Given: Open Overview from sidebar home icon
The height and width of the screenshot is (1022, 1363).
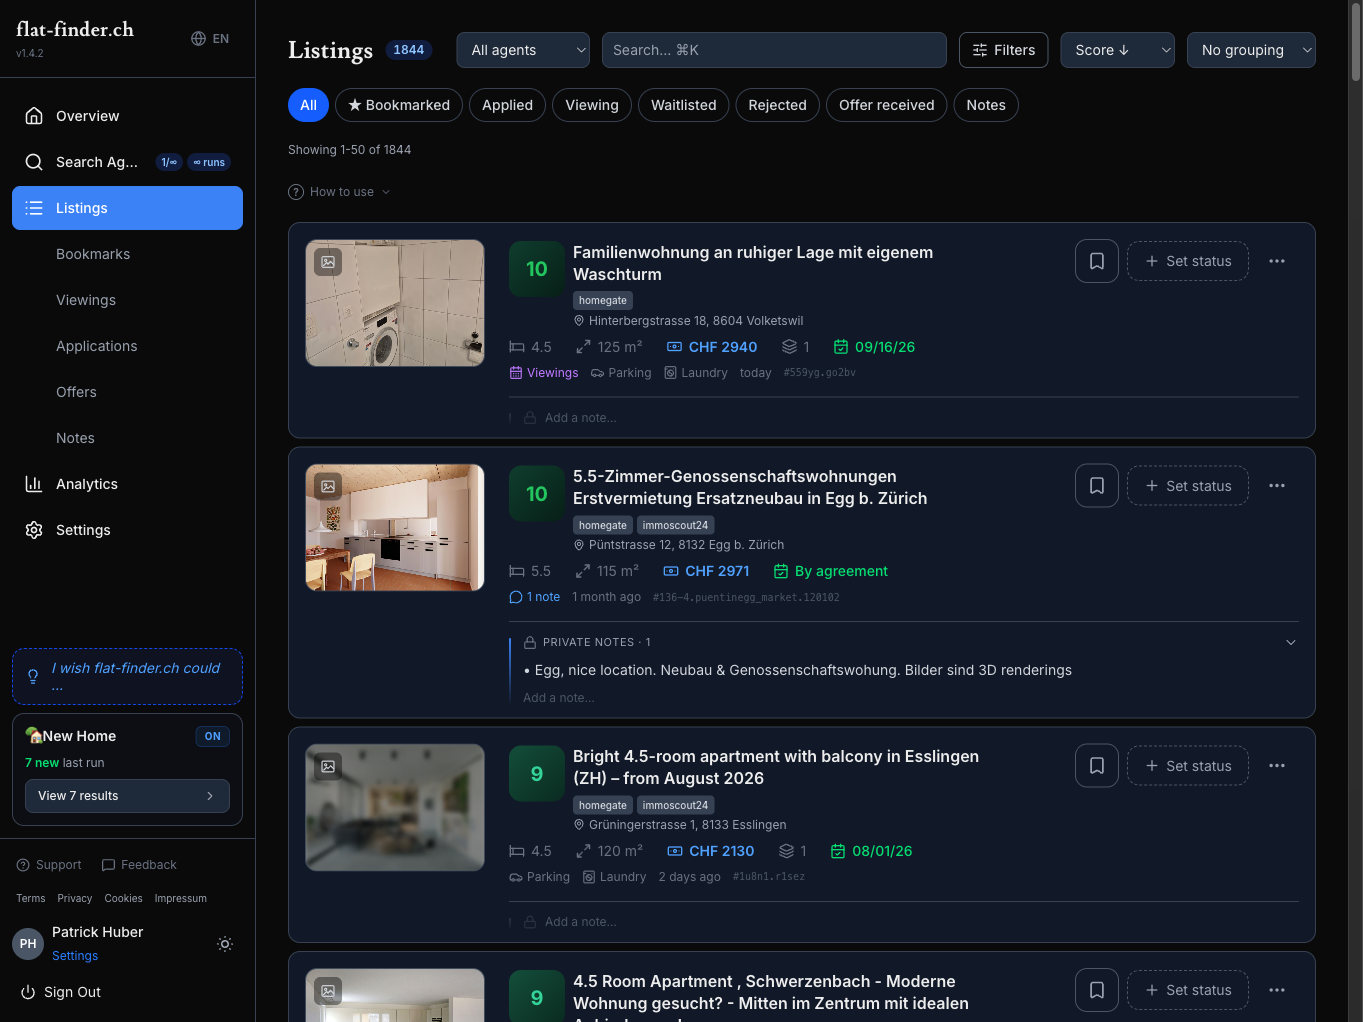Looking at the screenshot, I should point(127,116).
